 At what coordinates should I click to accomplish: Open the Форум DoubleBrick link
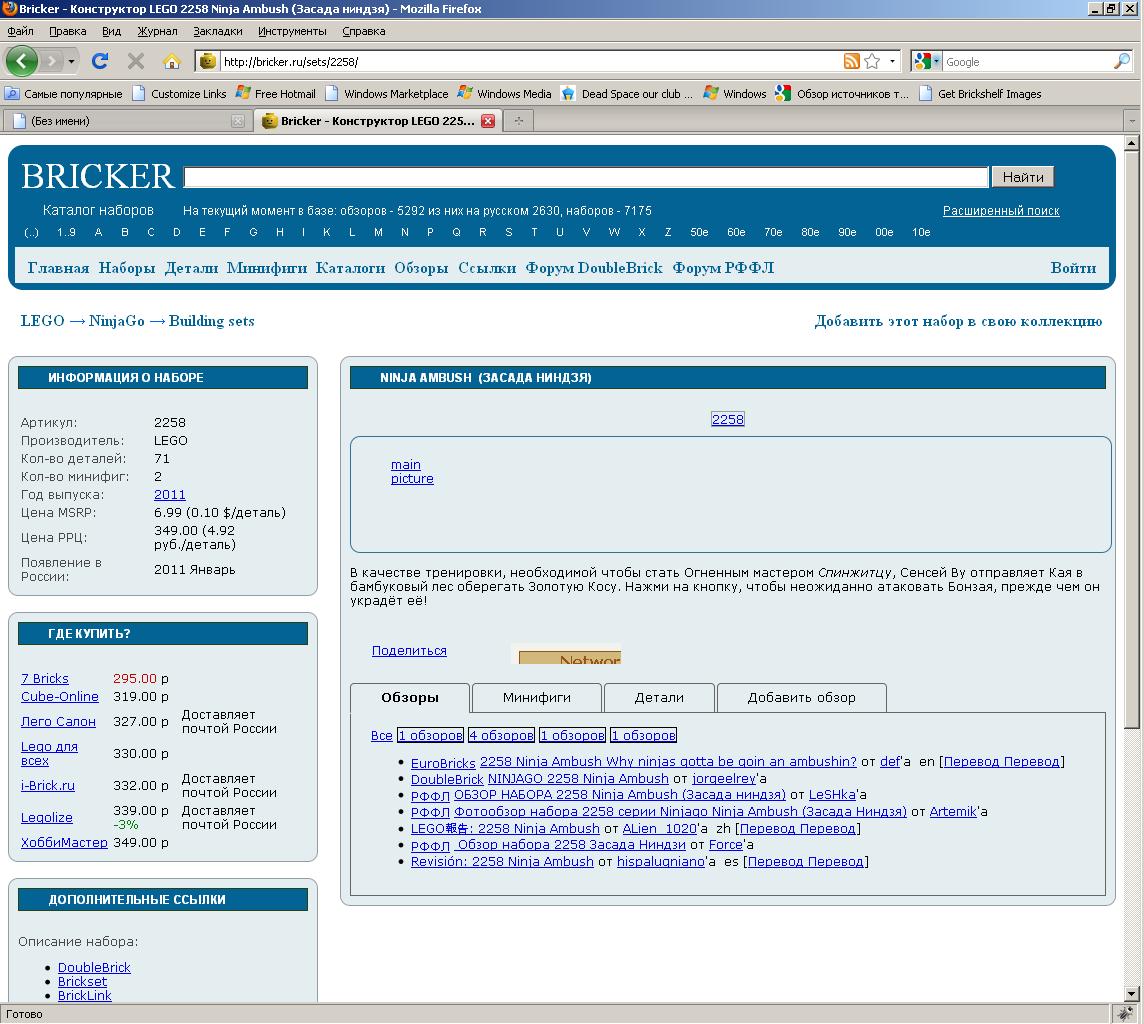pos(594,268)
